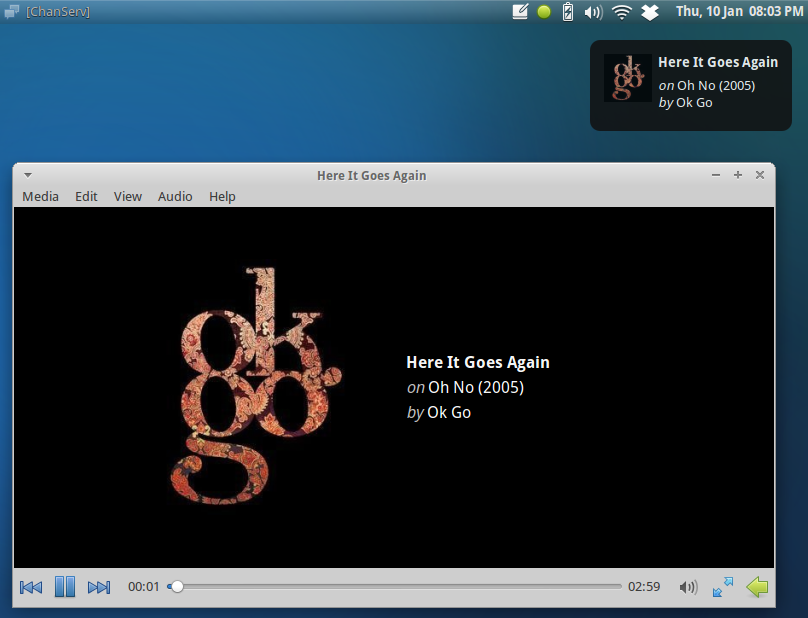Open the window menu from the titlebar arrow

click(27, 174)
